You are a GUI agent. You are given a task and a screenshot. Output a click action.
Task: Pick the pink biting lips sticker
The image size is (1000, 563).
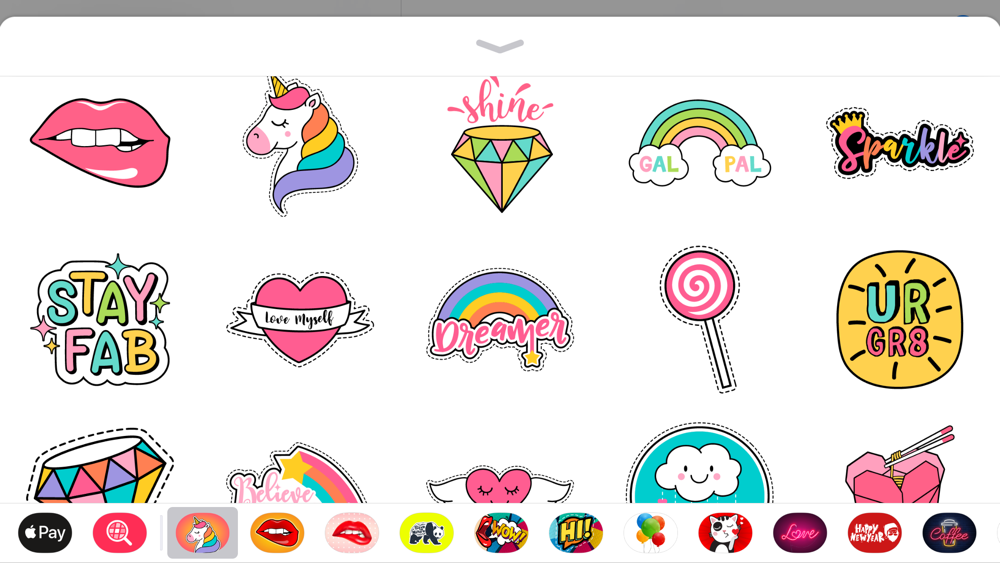[x=100, y=143]
